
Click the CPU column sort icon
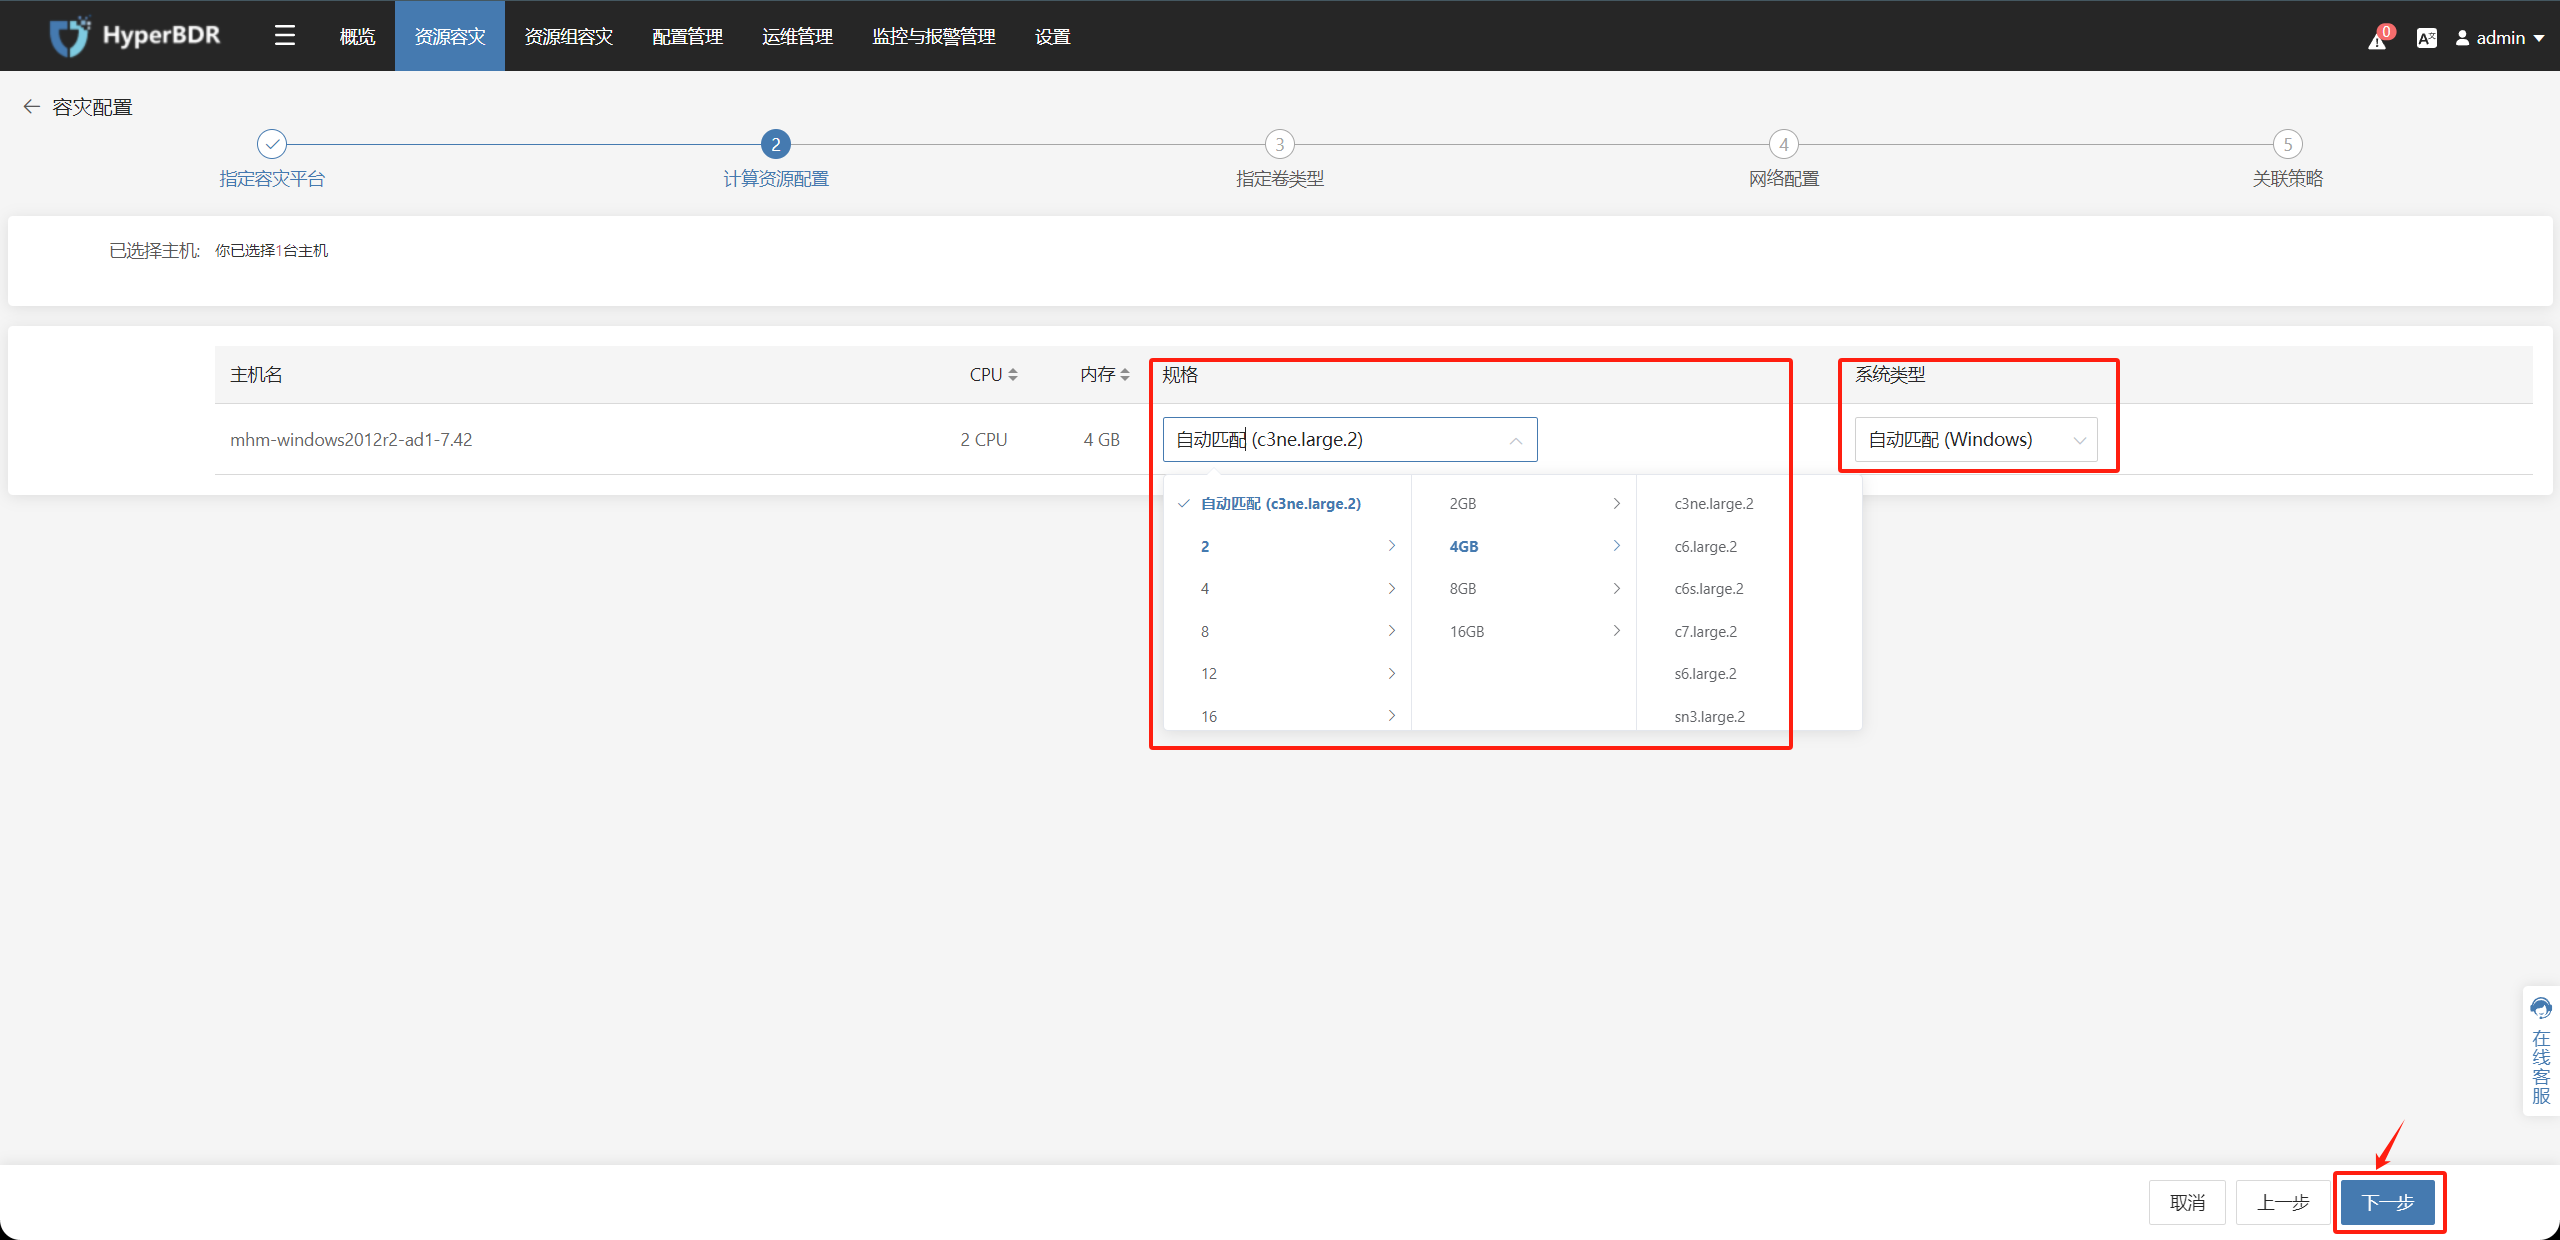pyautogui.click(x=1013, y=375)
